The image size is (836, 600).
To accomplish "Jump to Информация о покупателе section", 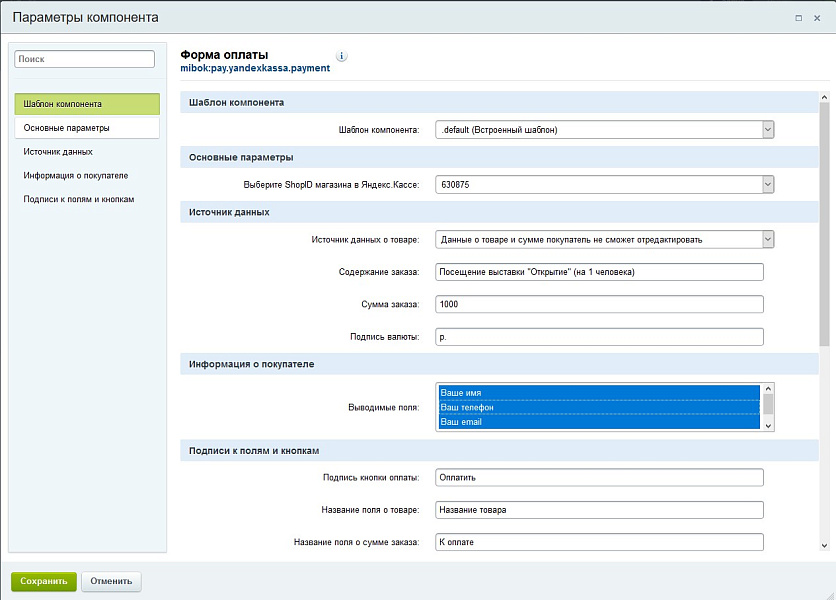I will click(86, 175).
